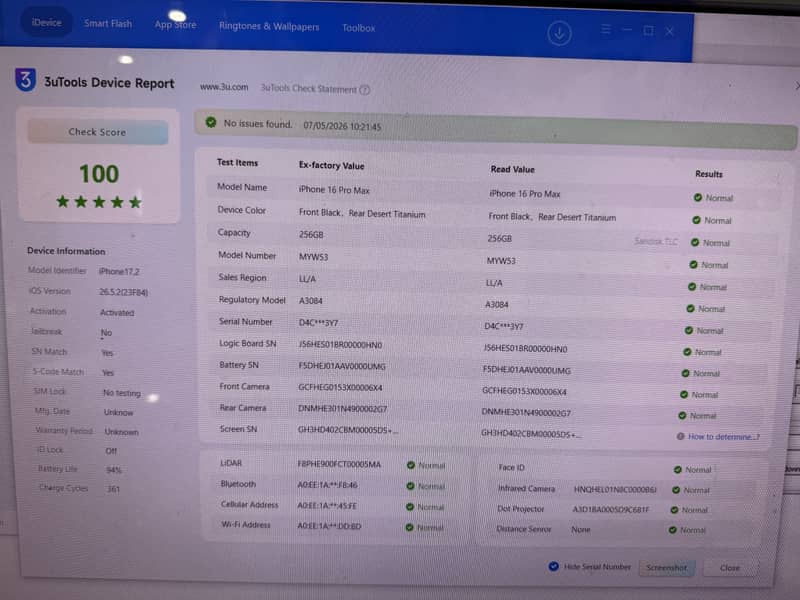Click Normal status icon for Infrared Camera
Viewport: 800px width, 600px height.
pyautogui.click(x=676, y=490)
